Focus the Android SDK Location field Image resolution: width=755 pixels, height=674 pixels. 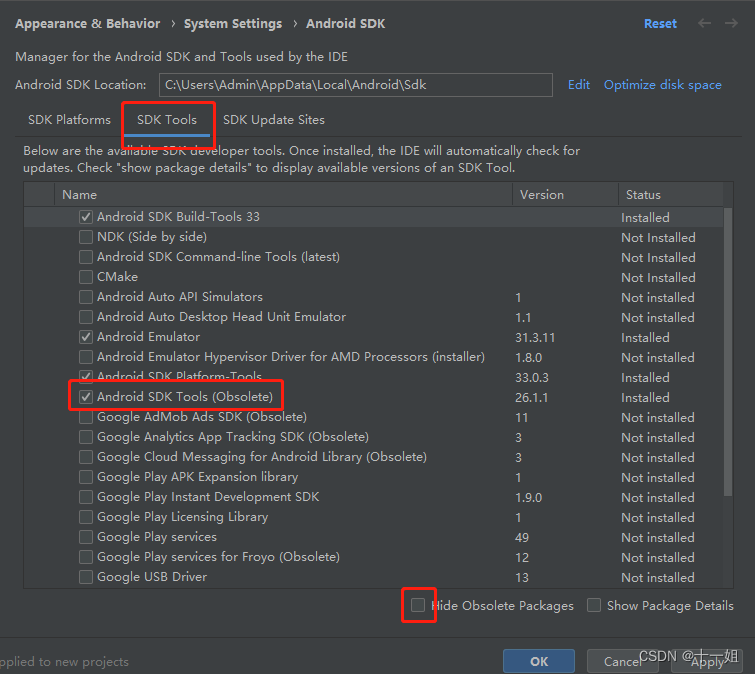point(355,85)
